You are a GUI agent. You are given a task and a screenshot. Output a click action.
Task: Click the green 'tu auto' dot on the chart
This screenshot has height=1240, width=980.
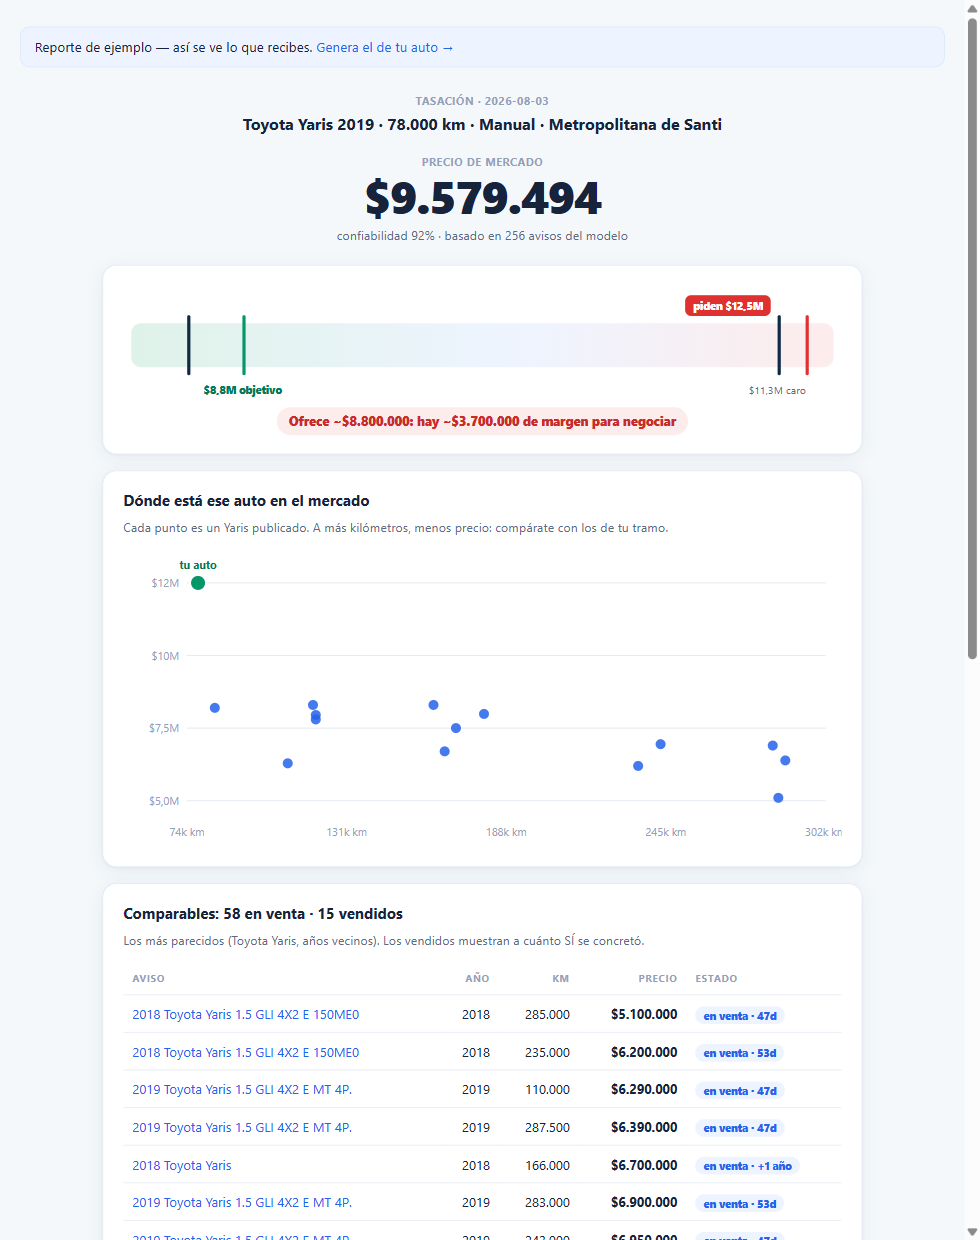click(x=198, y=583)
